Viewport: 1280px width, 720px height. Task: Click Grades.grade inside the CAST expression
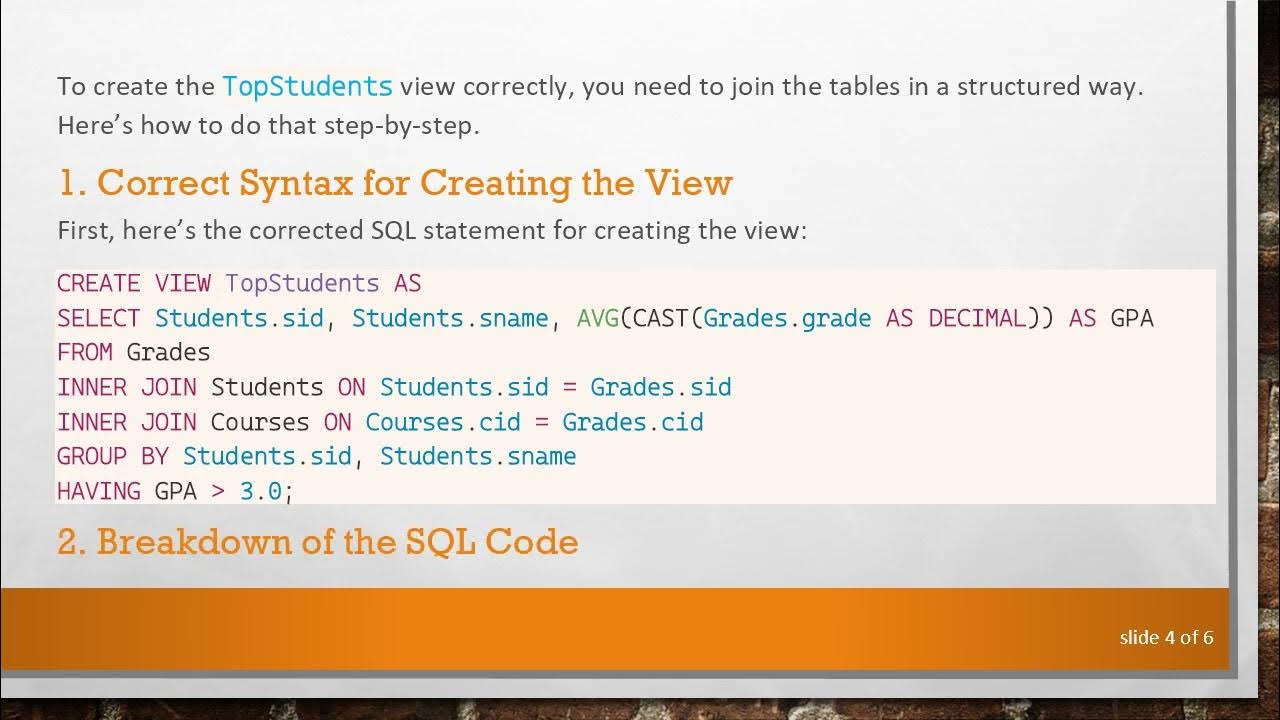tap(788, 319)
